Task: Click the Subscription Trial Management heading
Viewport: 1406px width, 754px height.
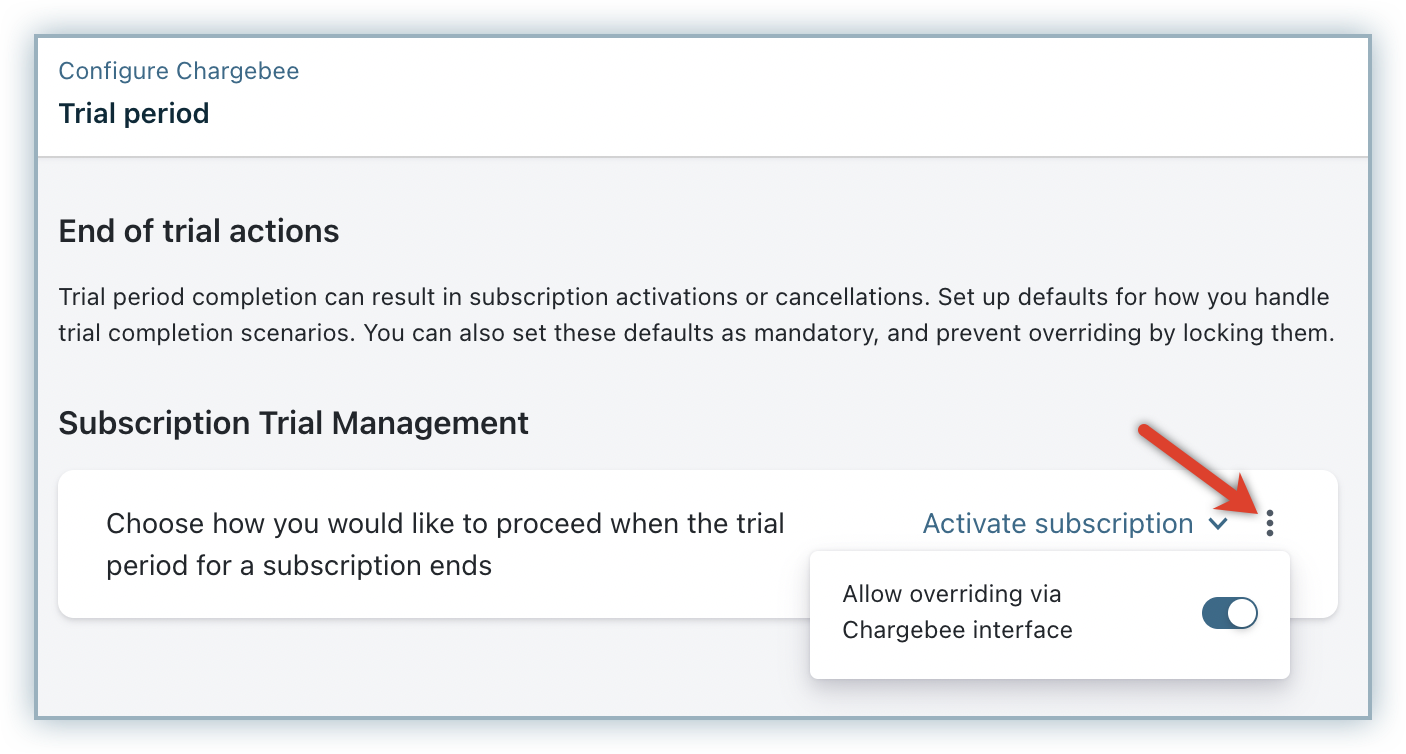Action: (293, 423)
